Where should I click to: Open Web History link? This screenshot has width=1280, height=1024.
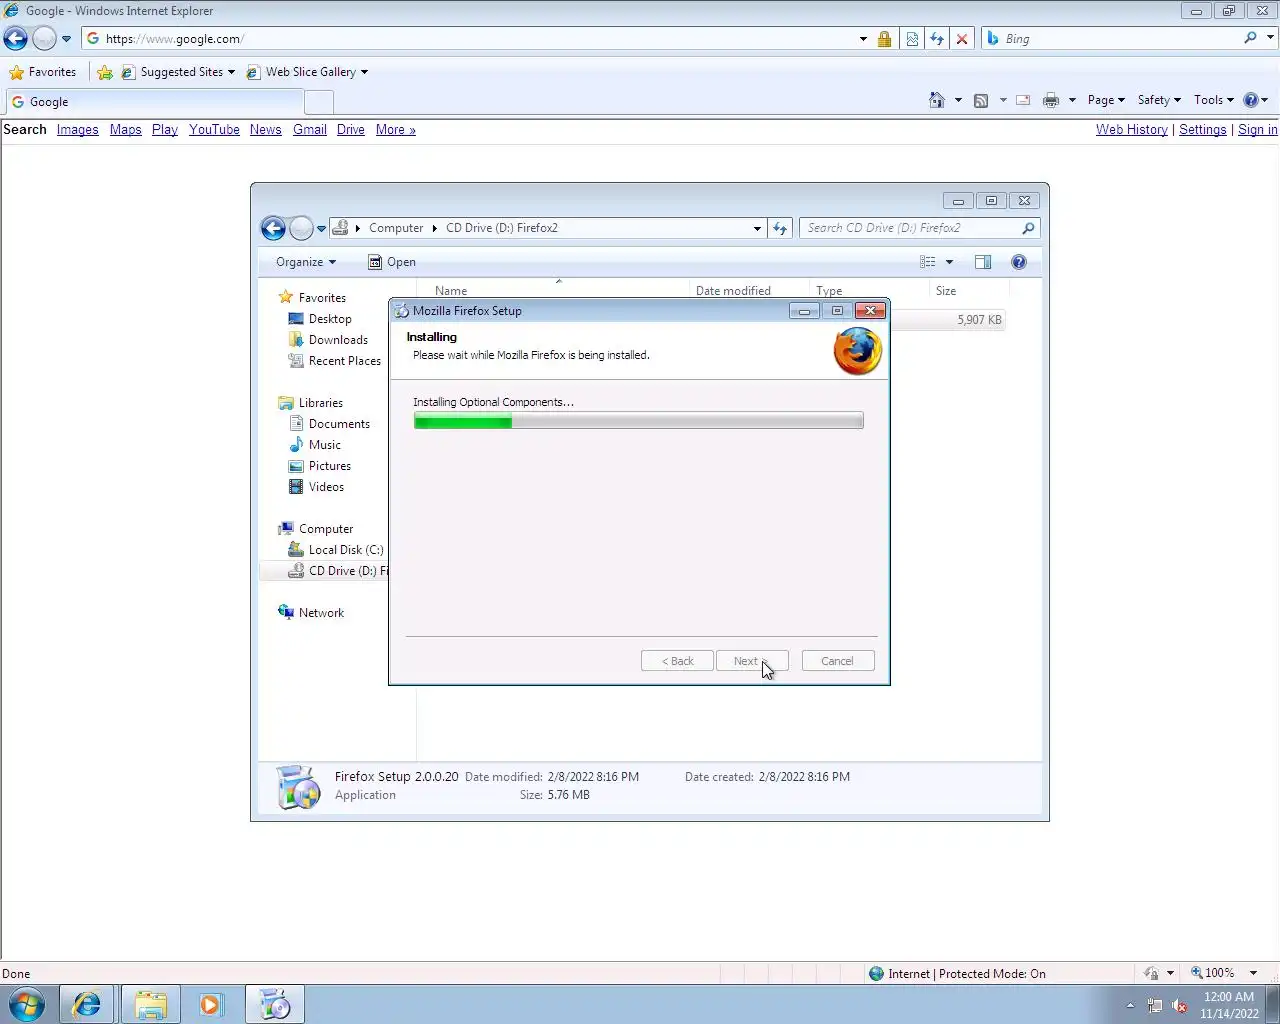pyautogui.click(x=1131, y=130)
